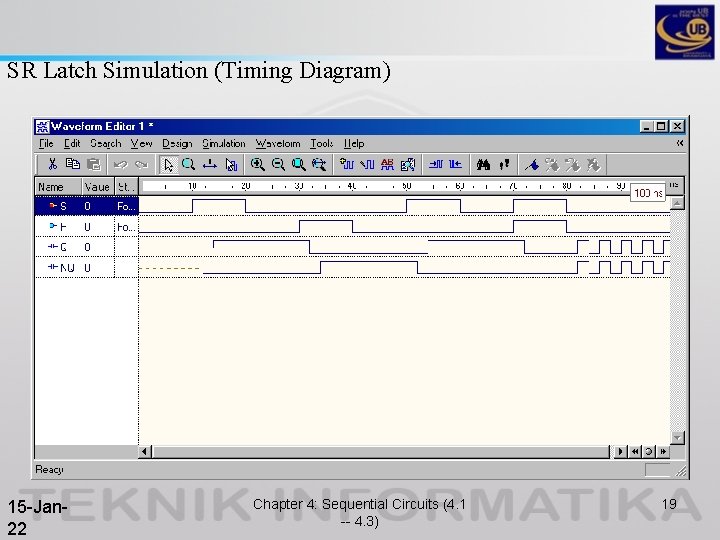Click the red AB signal compare icon

[387, 164]
